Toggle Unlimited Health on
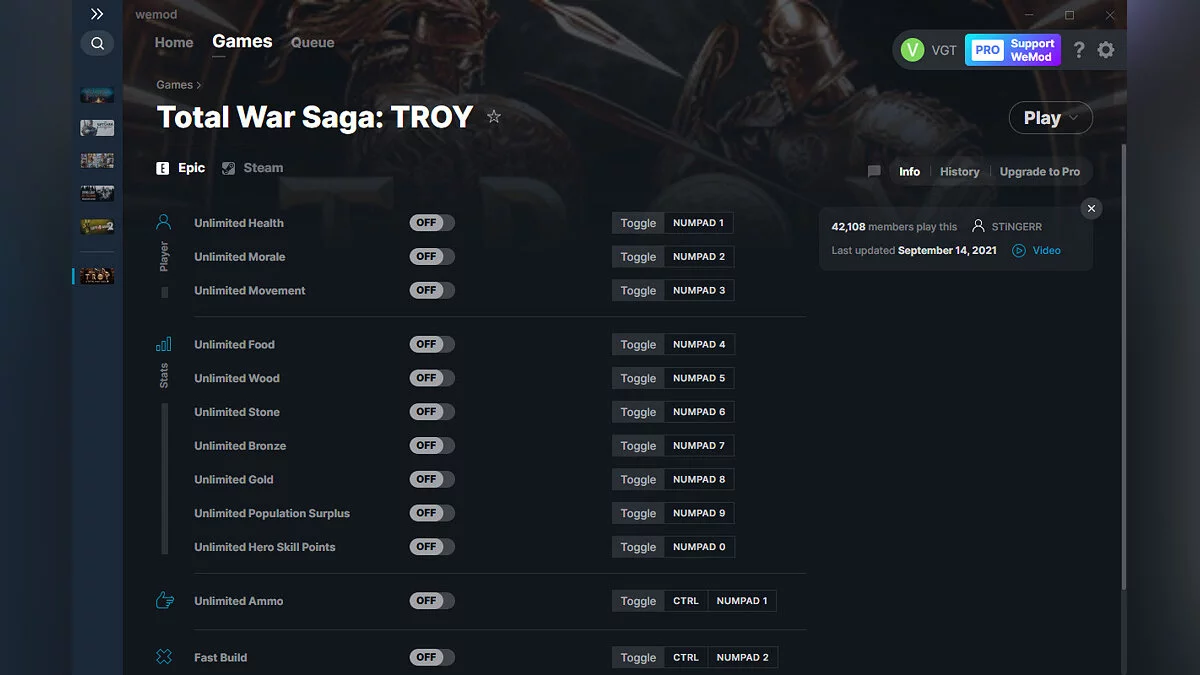This screenshot has width=1200, height=675. (432, 223)
